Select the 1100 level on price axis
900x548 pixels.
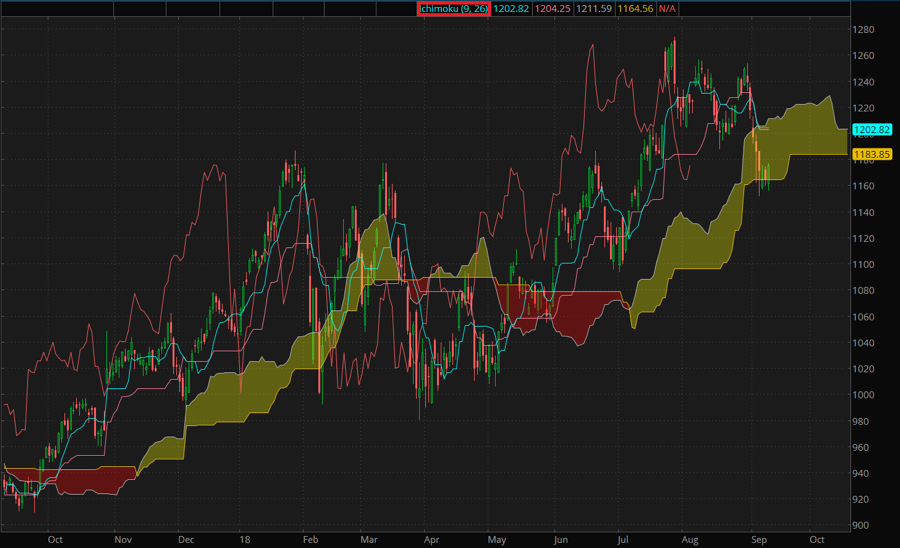(863, 265)
